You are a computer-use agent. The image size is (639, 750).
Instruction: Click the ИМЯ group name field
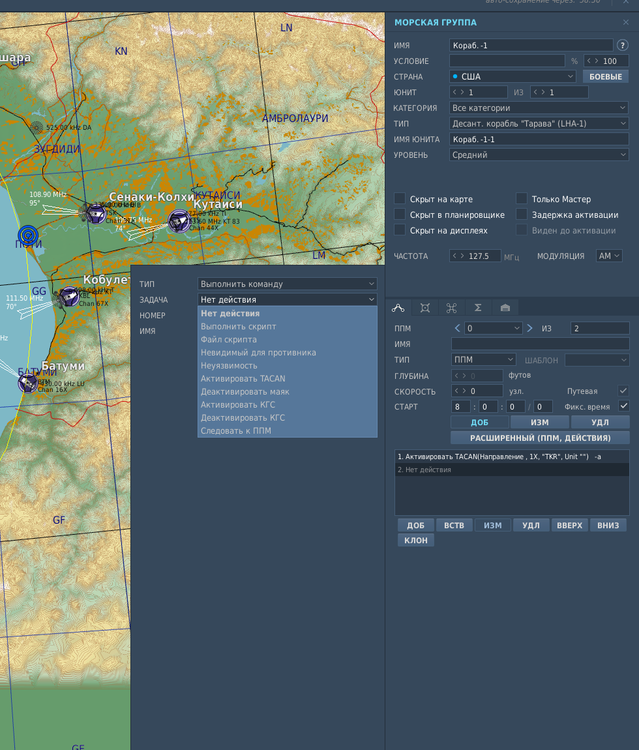point(530,45)
